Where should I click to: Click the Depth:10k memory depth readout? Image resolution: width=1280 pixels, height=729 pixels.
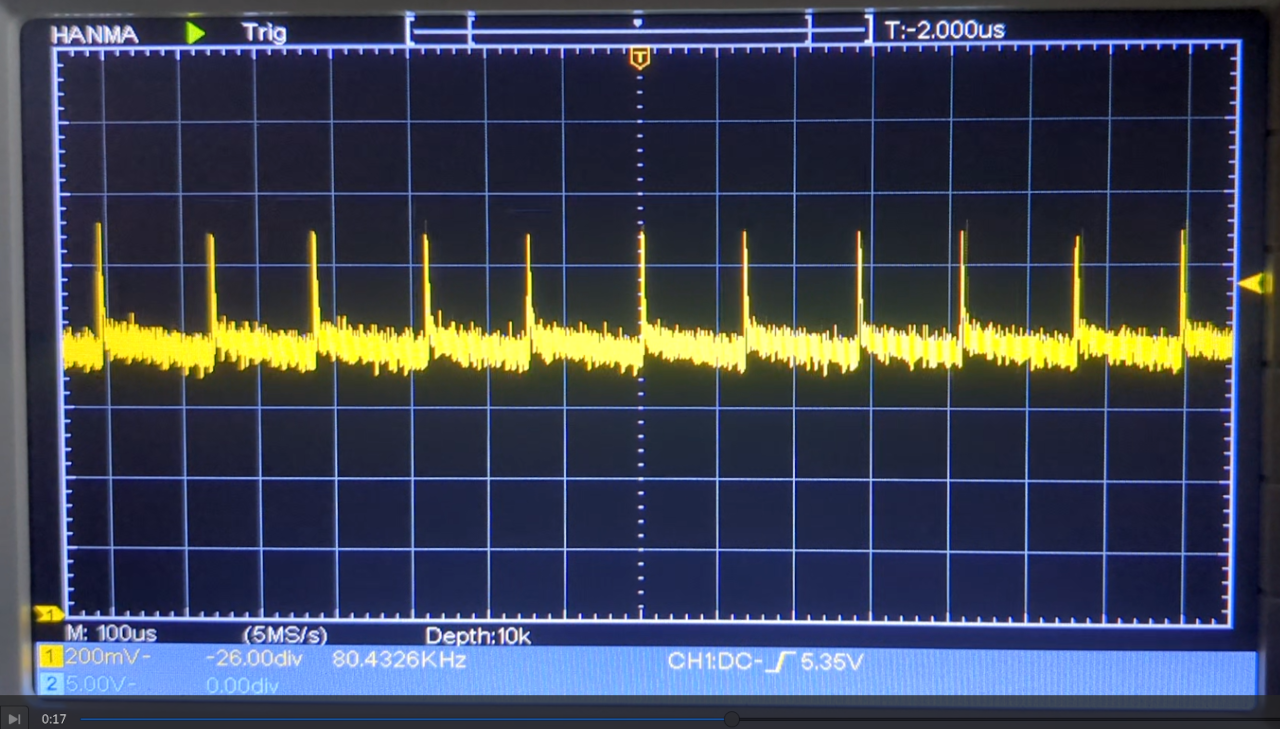coord(478,636)
